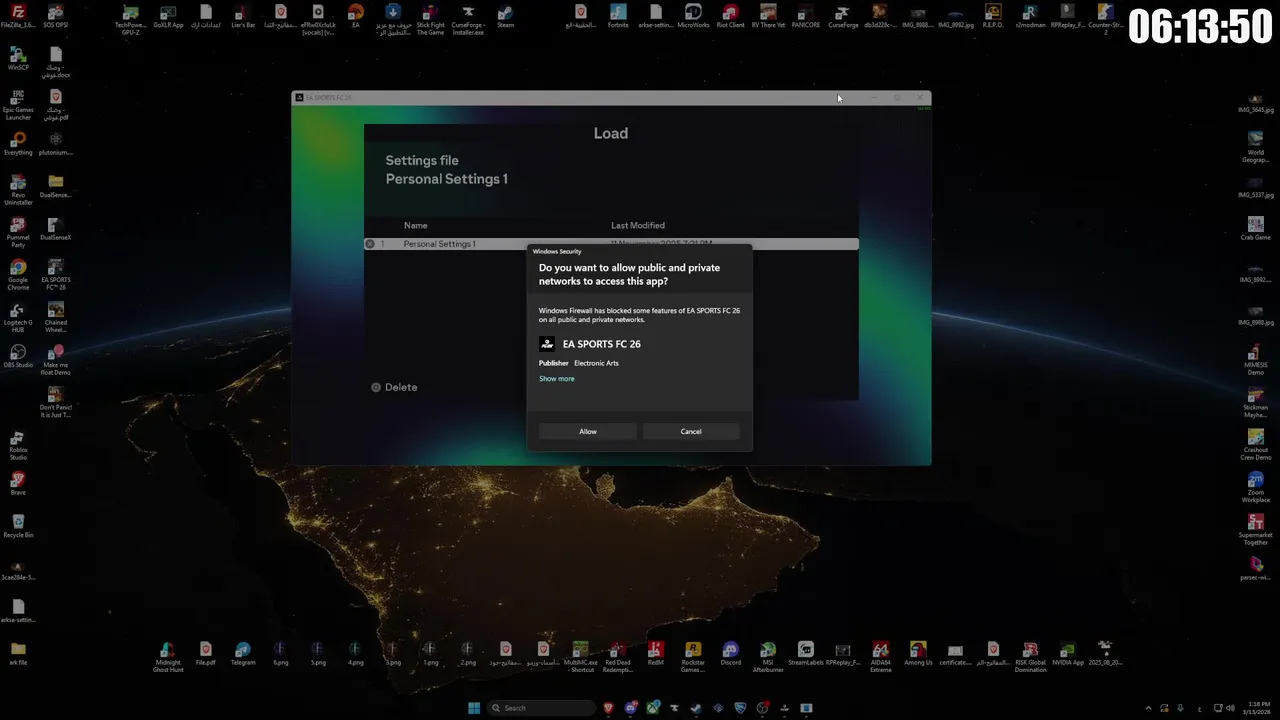Click the EA SPORTS FC 26 icon in the dialog
The width and height of the screenshot is (1280, 720).
click(x=547, y=344)
